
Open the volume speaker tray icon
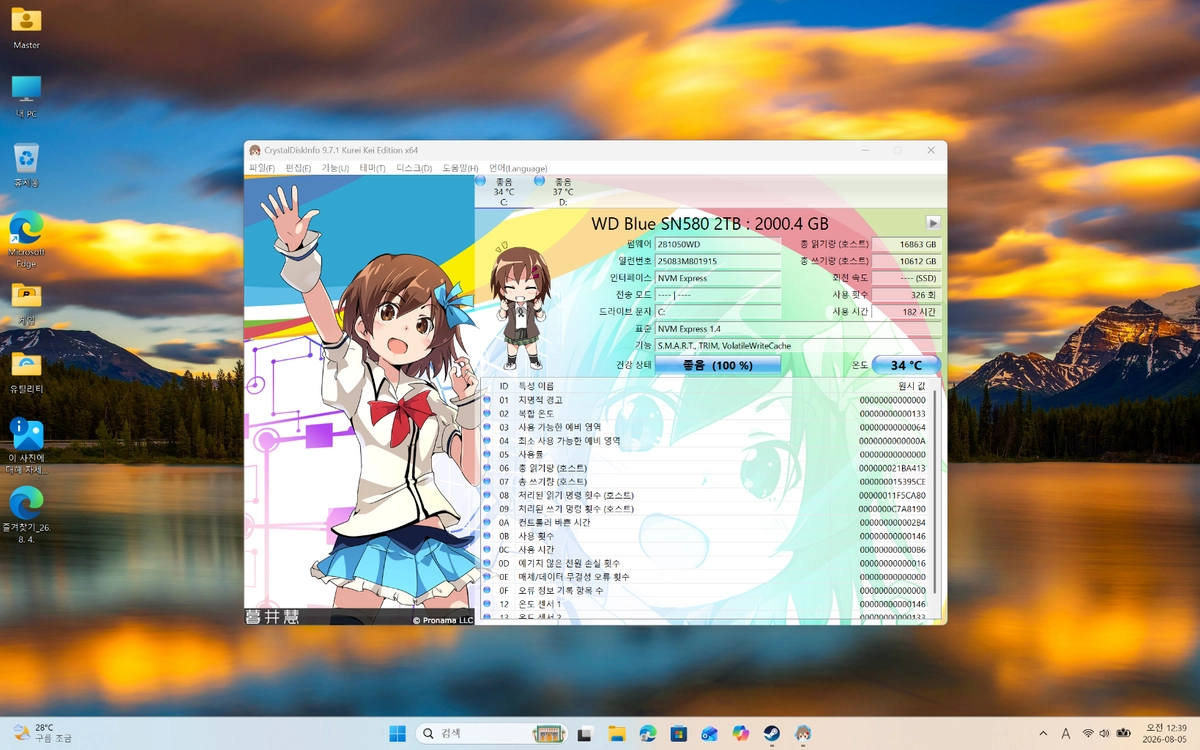(x=1104, y=733)
